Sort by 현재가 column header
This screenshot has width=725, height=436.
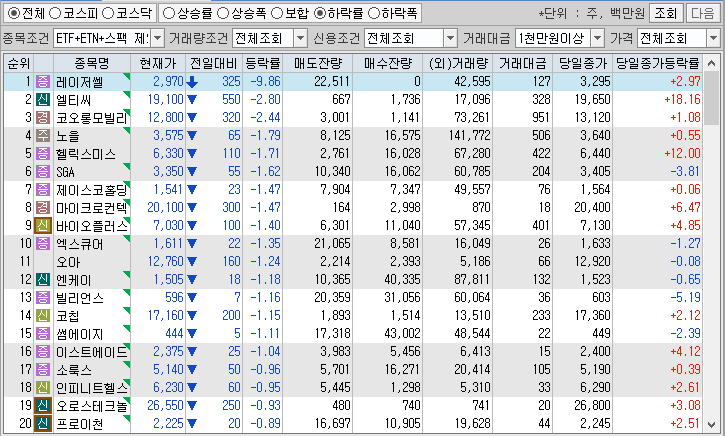point(158,63)
